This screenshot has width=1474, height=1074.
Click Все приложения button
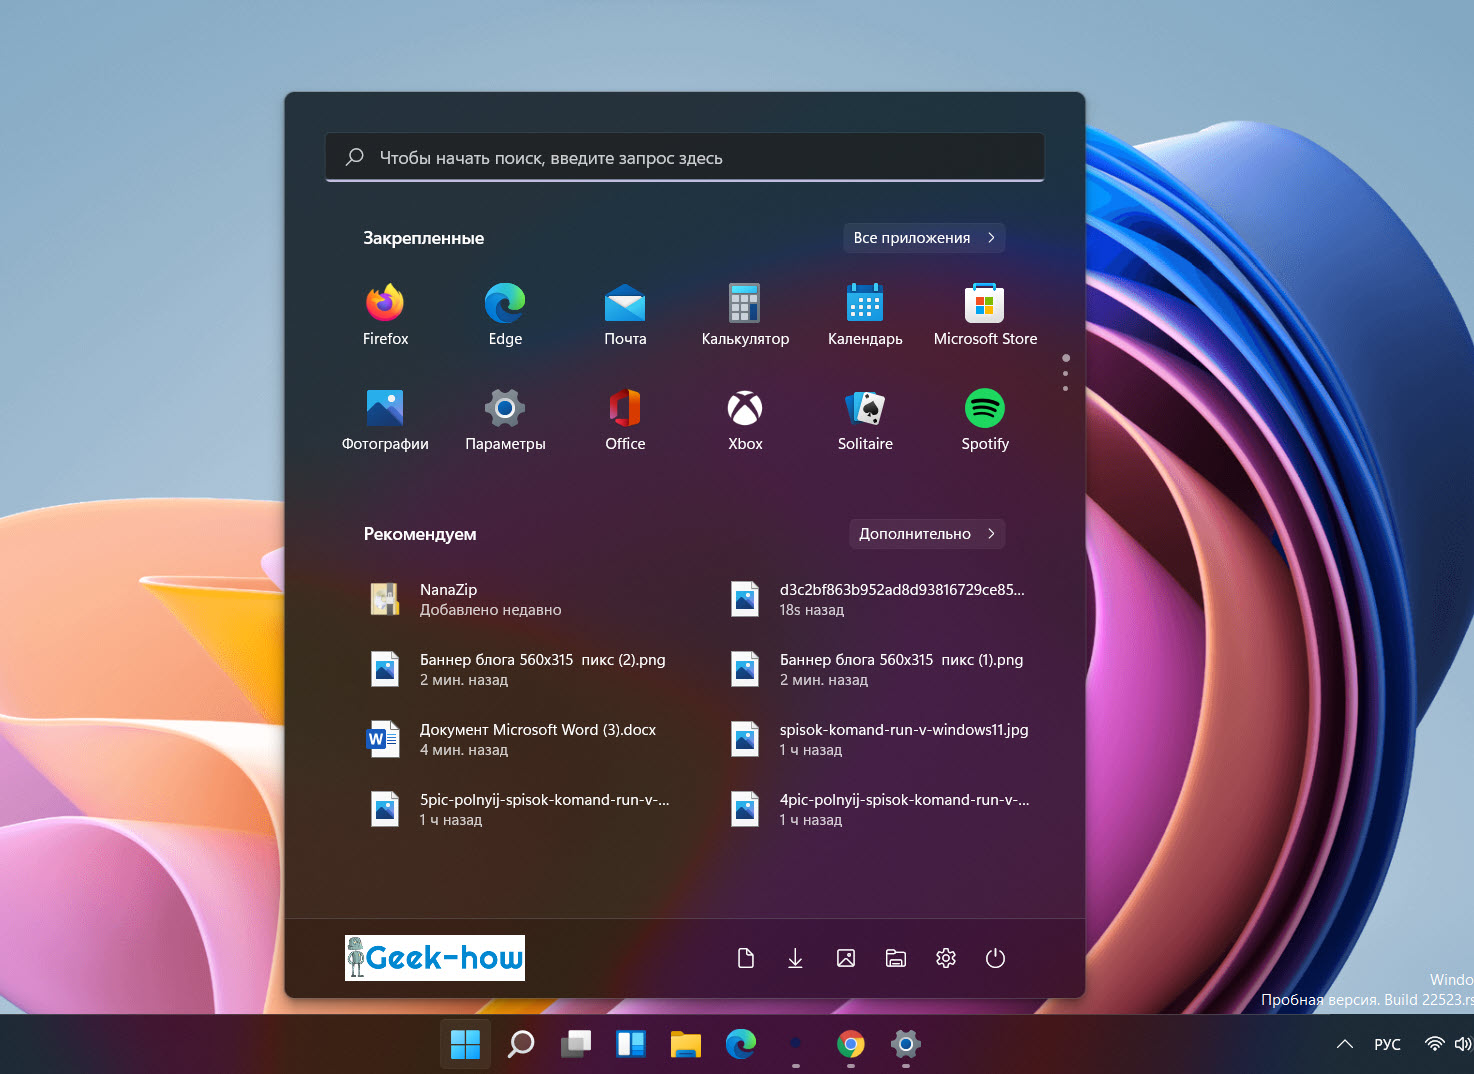[x=924, y=238]
